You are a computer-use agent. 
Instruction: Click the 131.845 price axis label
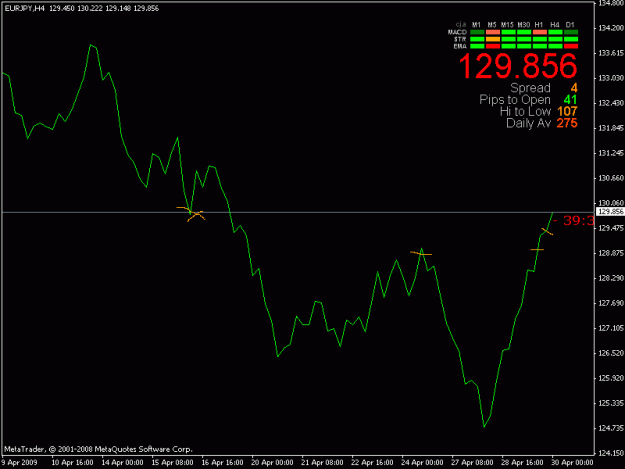(x=611, y=128)
